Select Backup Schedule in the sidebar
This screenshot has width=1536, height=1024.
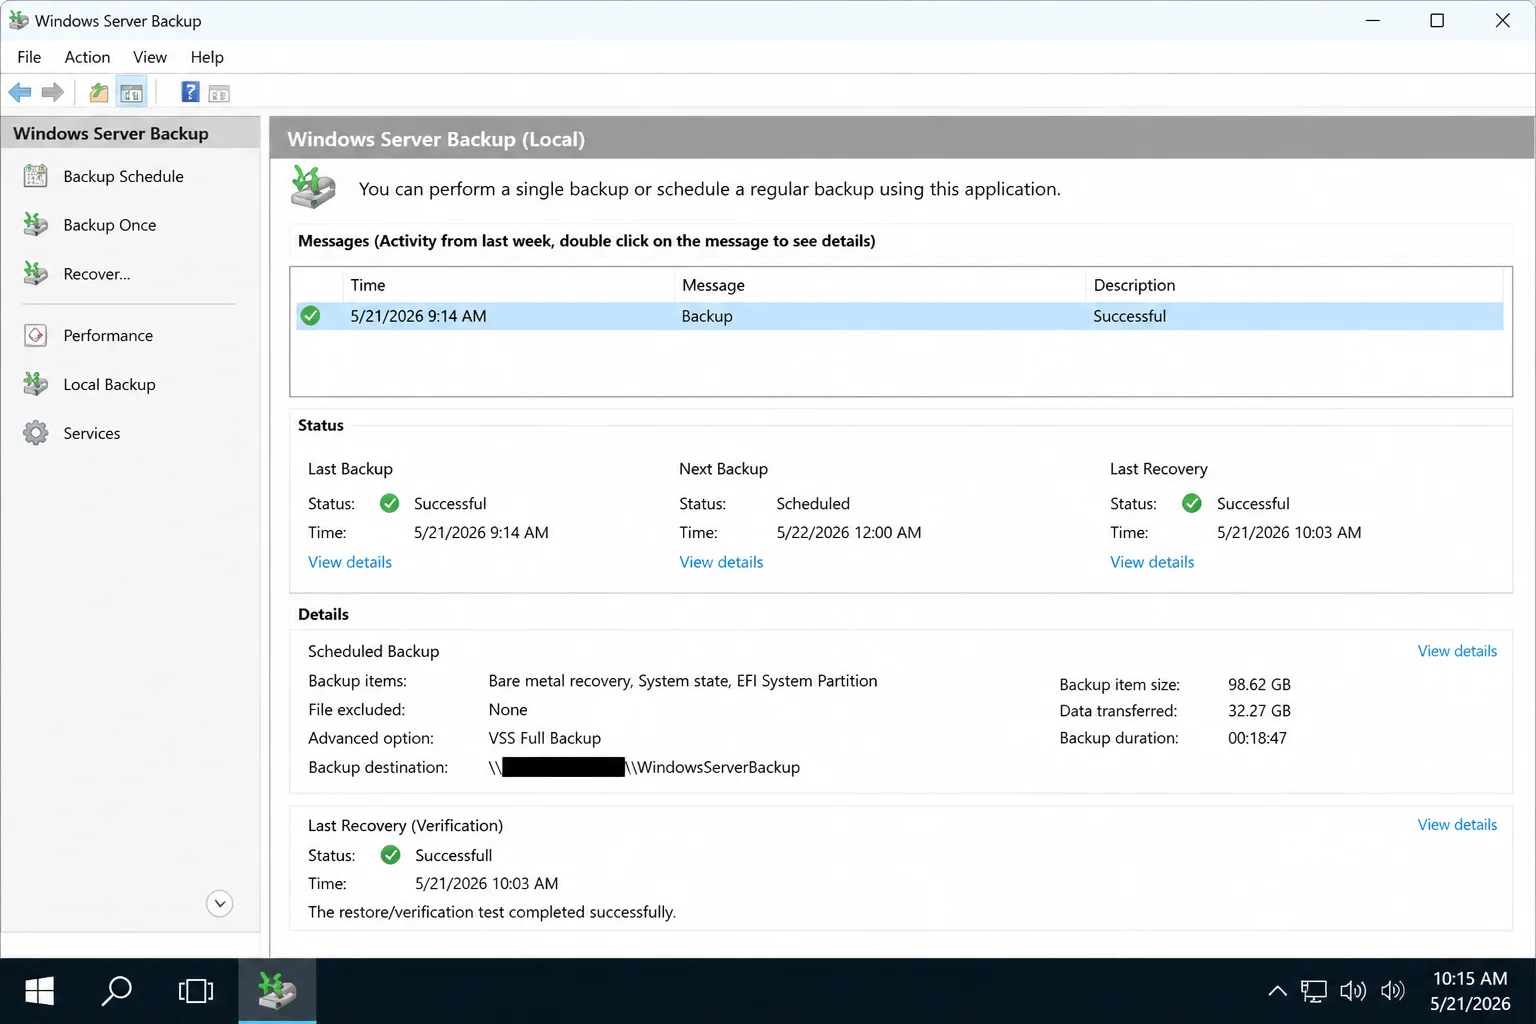(x=123, y=176)
